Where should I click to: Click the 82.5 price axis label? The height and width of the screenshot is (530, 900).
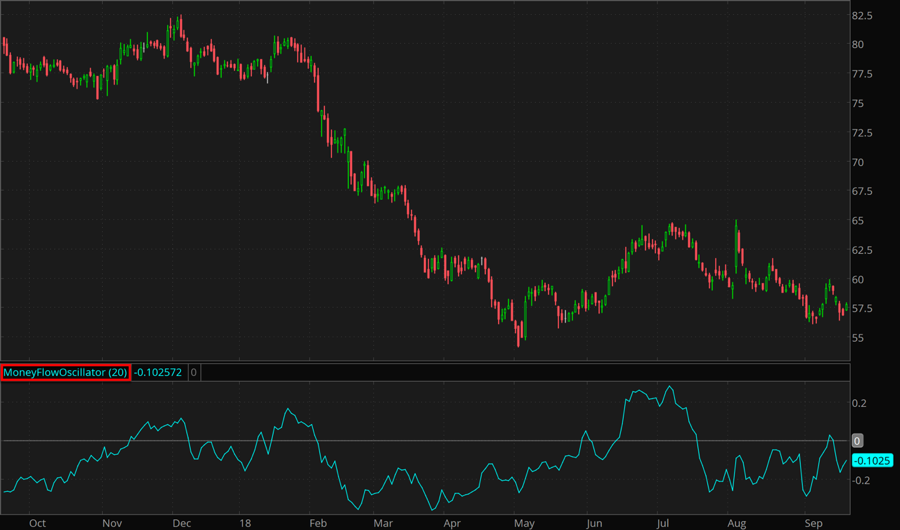coord(863,16)
